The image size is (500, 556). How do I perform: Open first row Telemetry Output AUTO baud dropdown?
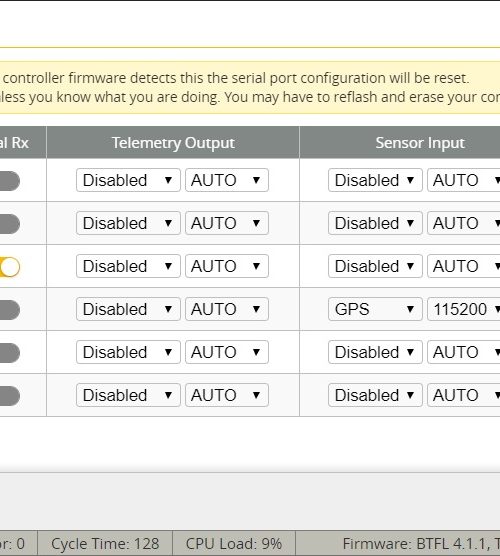click(227, 180)
